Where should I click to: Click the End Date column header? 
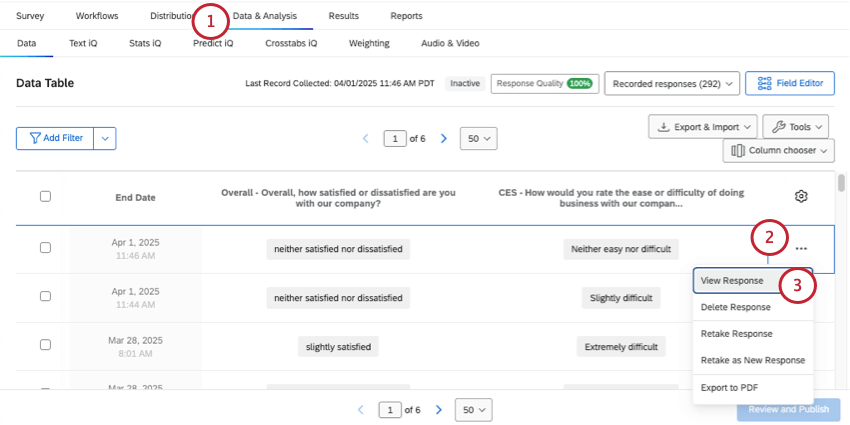[135, 198]
